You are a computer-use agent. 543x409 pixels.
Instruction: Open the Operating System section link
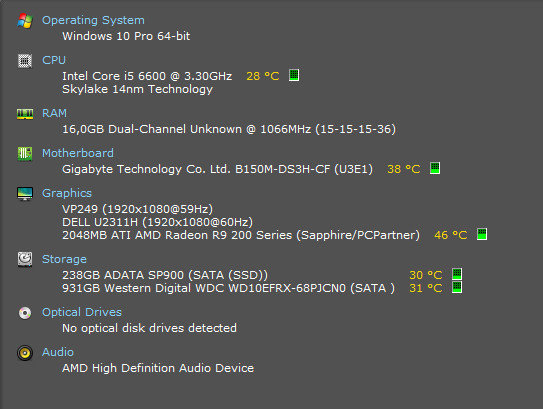pyautogui.click(x=93, y=20)
